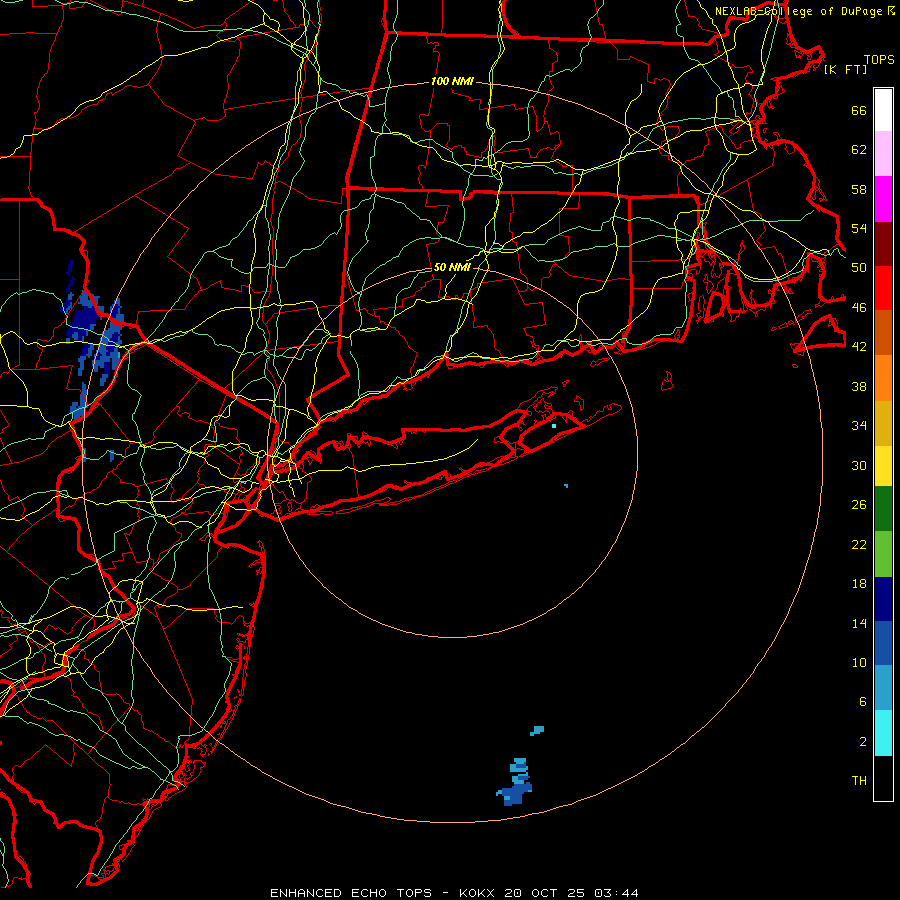The height and width of the screenshot is (900, 900).
Task: Click the '50' legend value
Action: (859, 268)
